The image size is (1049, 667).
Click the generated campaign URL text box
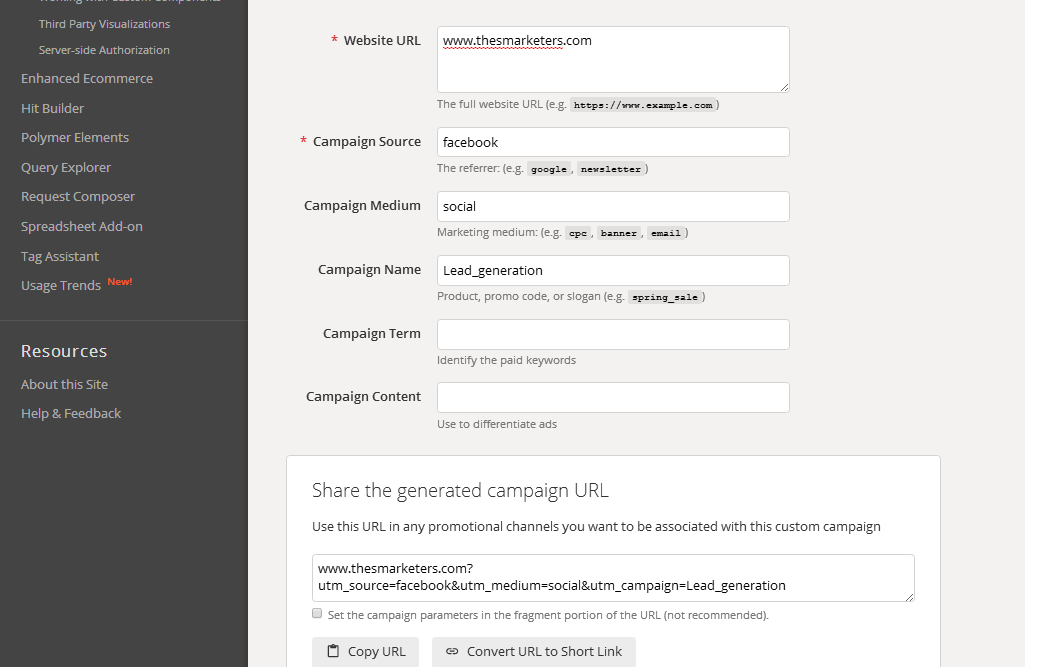(x=613, y=577)
